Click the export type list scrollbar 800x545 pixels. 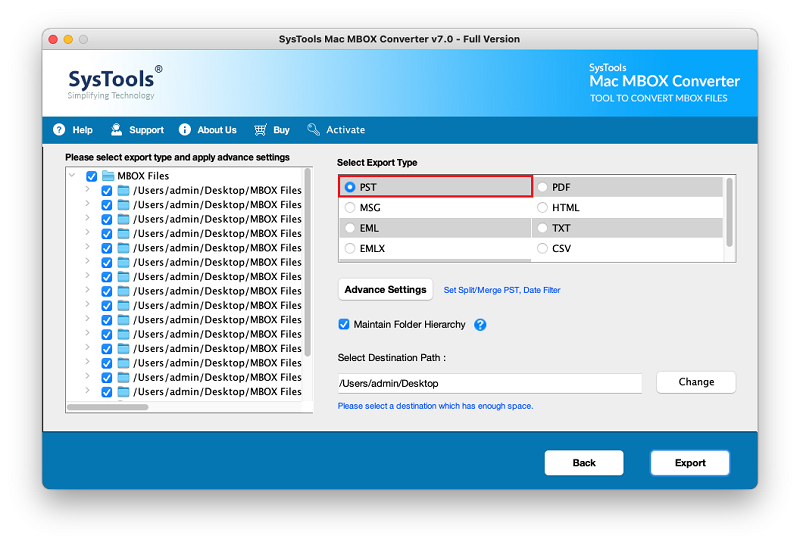tap(730, 212)
